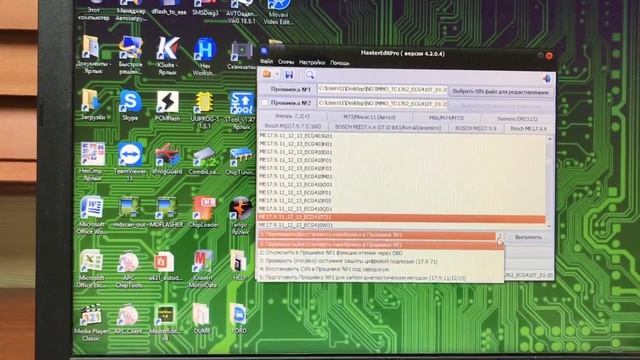Select the third firmware list row ending D01
640x360 pixels.
tap(402, 152)
